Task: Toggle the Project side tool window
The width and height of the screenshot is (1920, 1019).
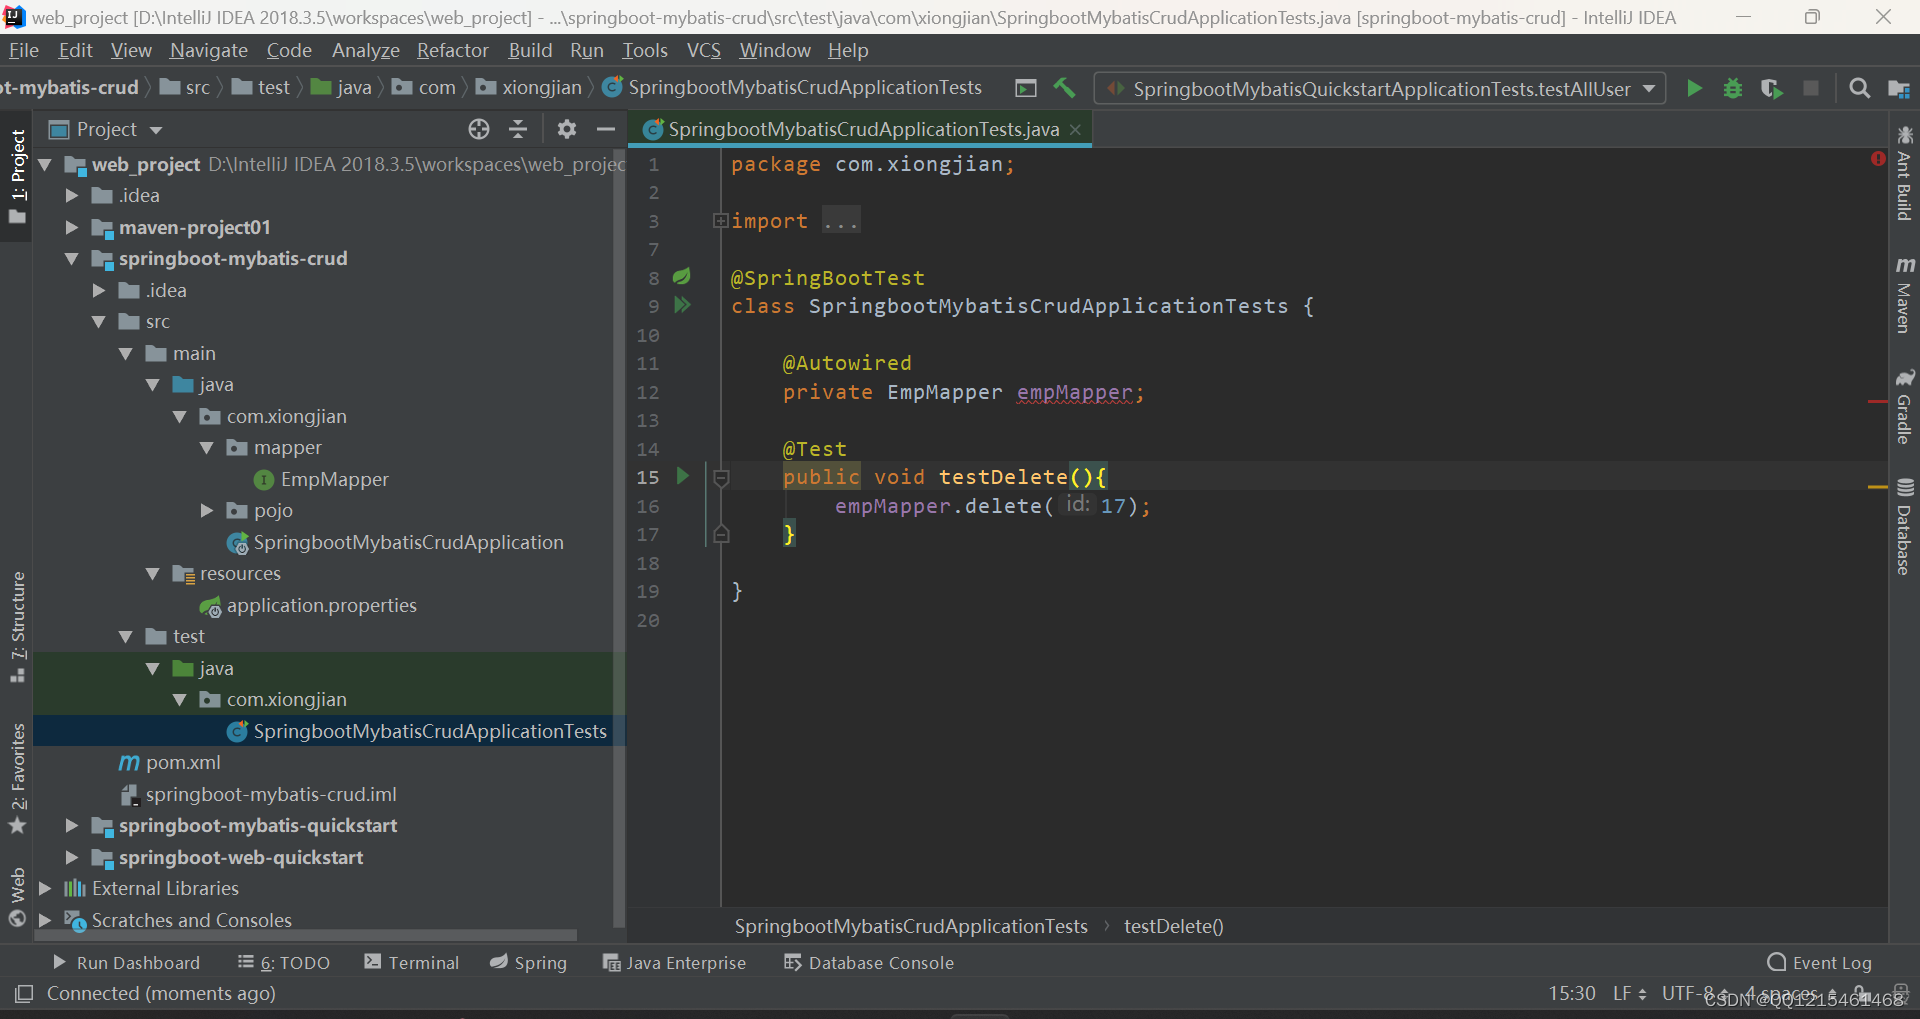Action: pos(17,177)
